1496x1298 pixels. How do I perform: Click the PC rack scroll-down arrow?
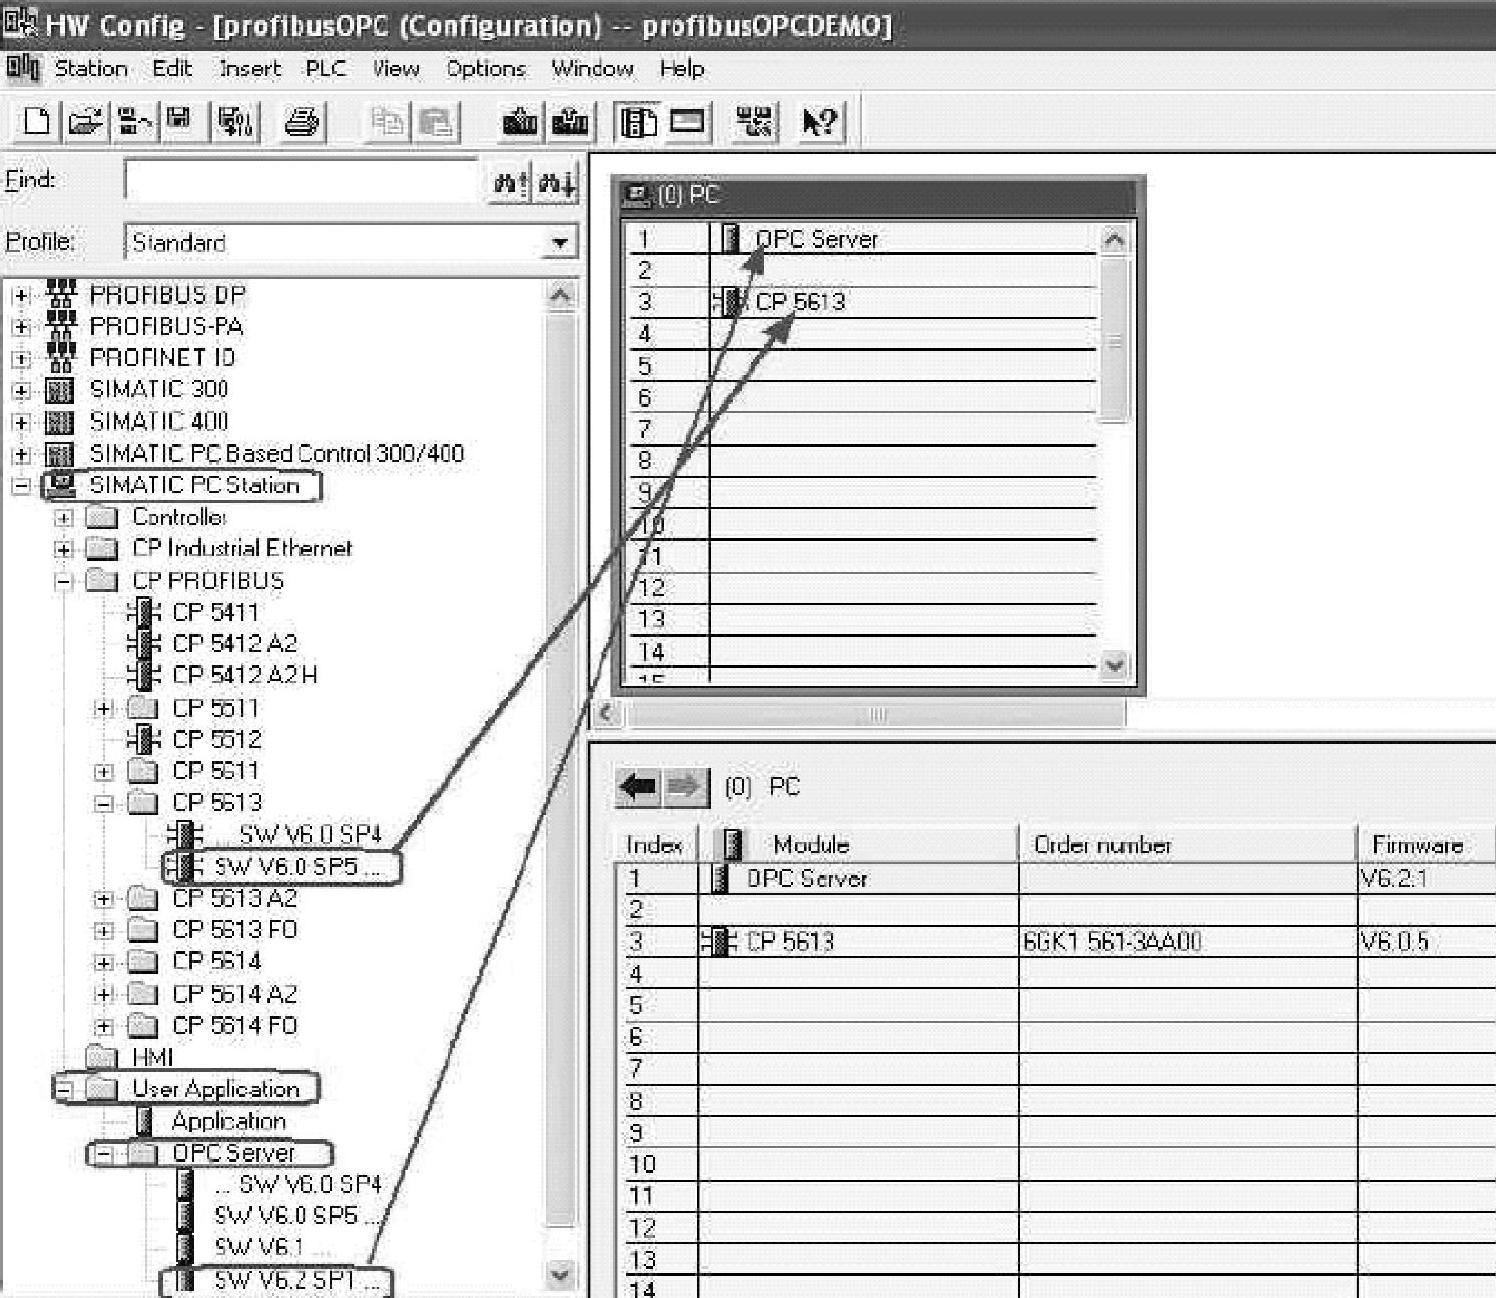click(1114, 665)
